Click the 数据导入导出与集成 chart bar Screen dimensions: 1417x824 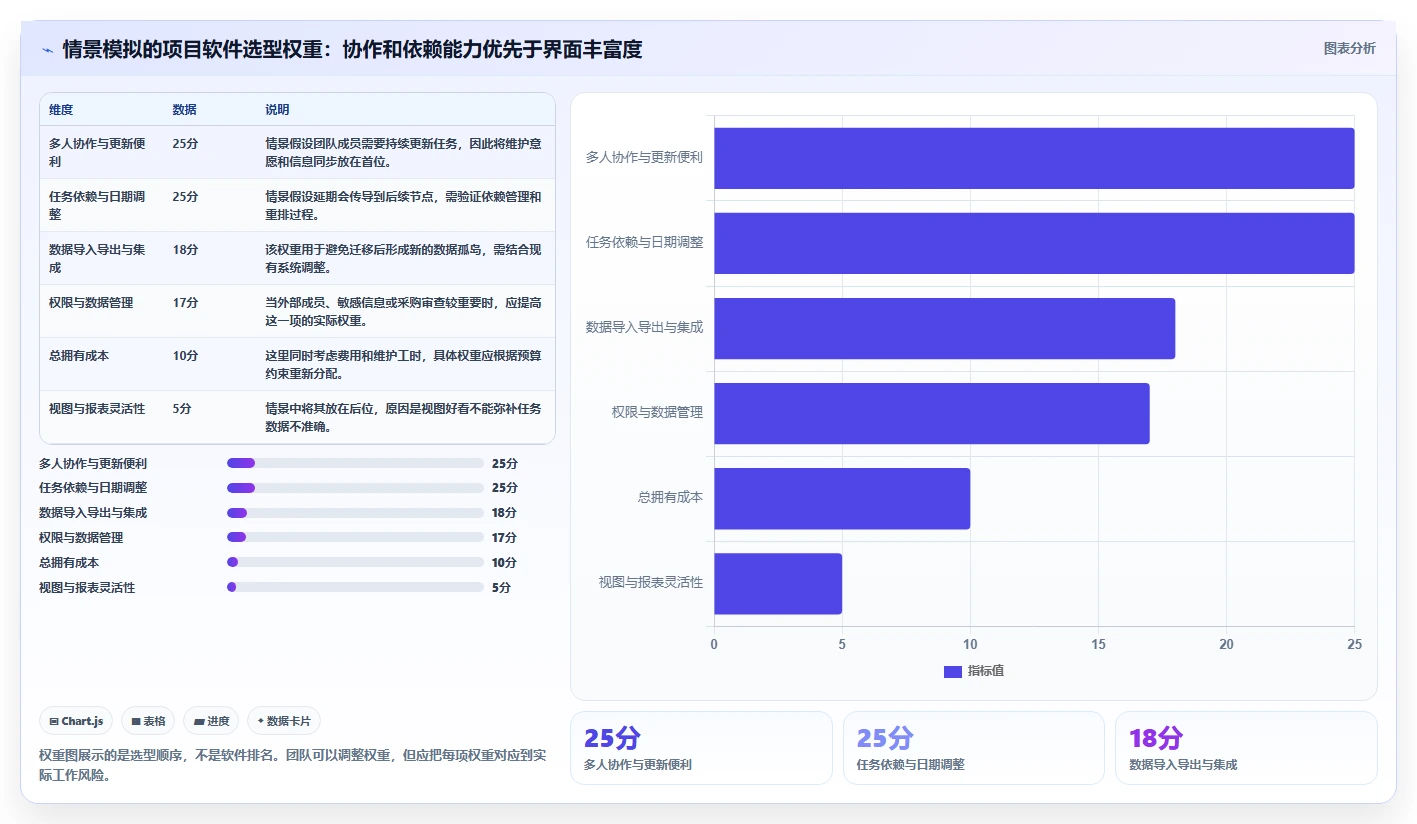(x=944, y=328)
